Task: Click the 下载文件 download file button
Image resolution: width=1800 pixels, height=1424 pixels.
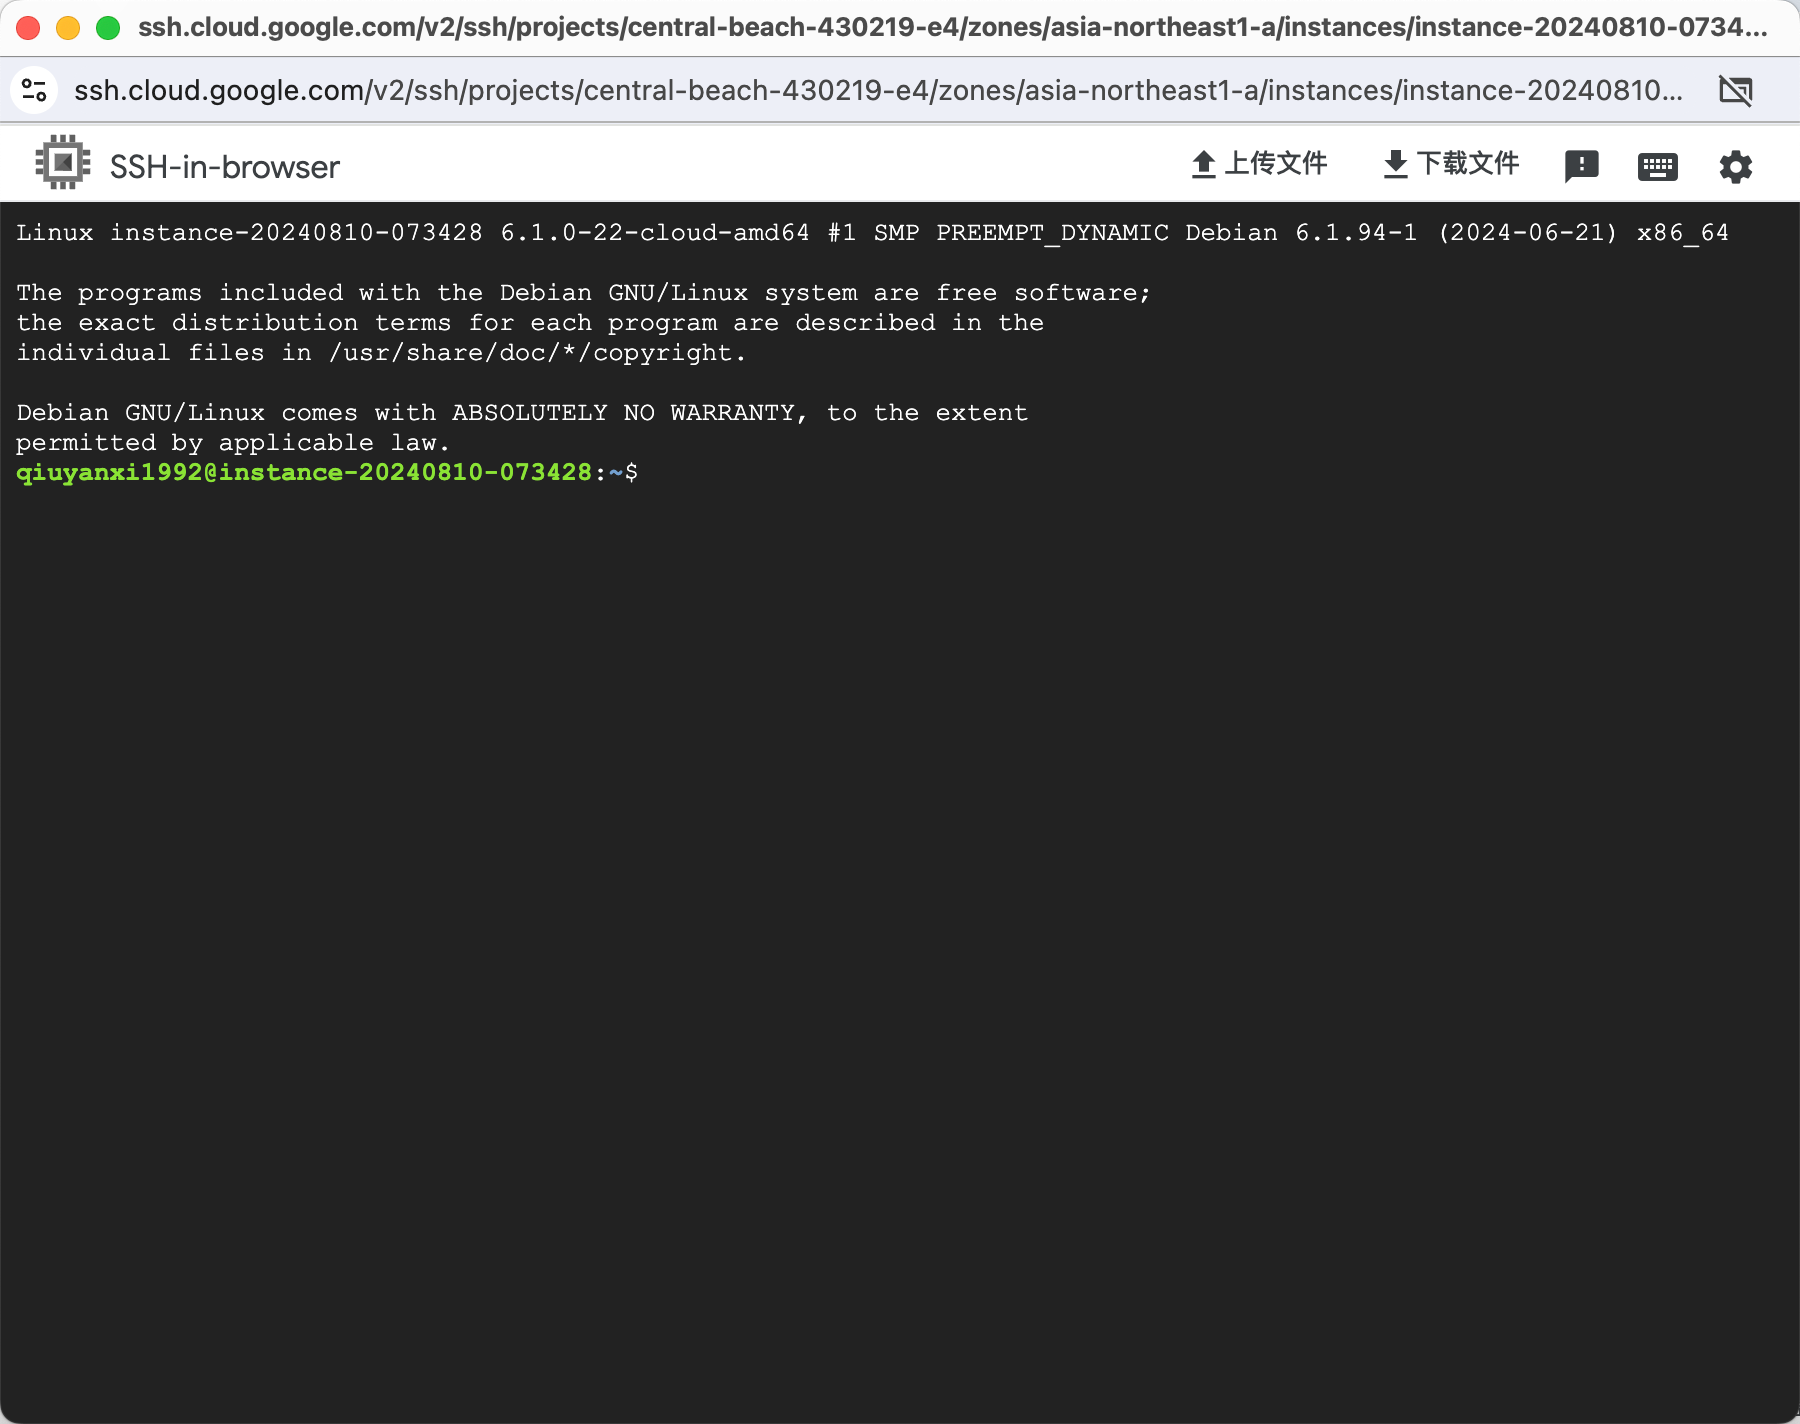Action: click(1451, 164)
